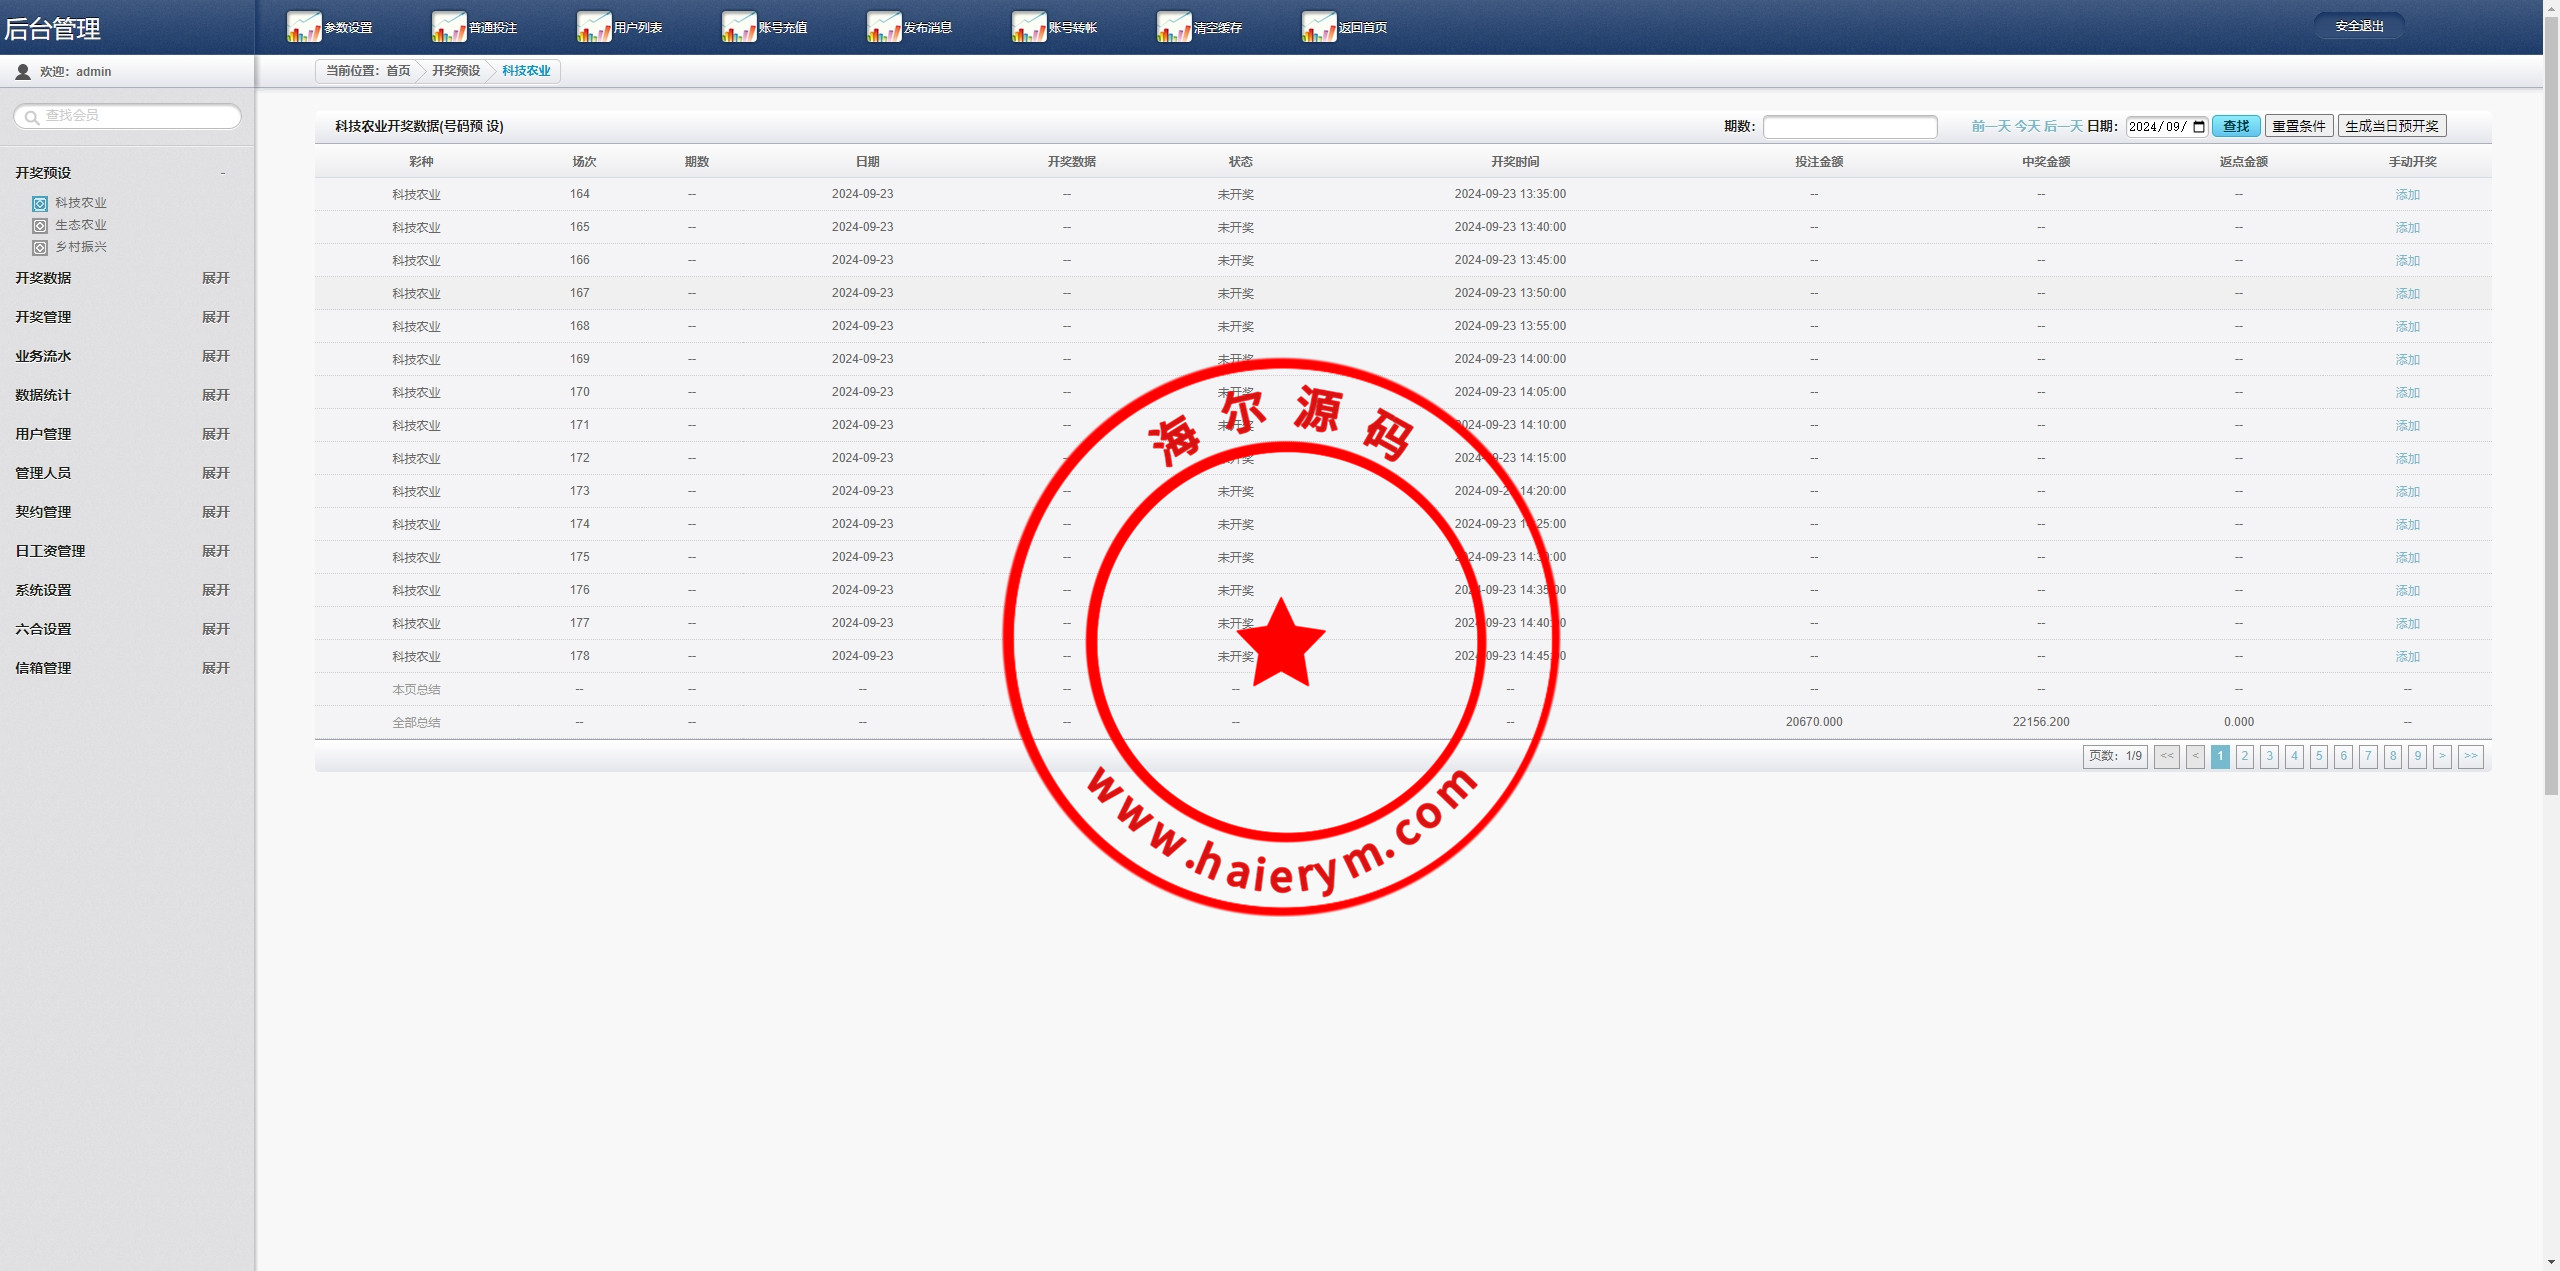The height and width of the screenshot is (1271, 2560).
Task: Click 添加 for round 170
Action: pos(2407,393)
